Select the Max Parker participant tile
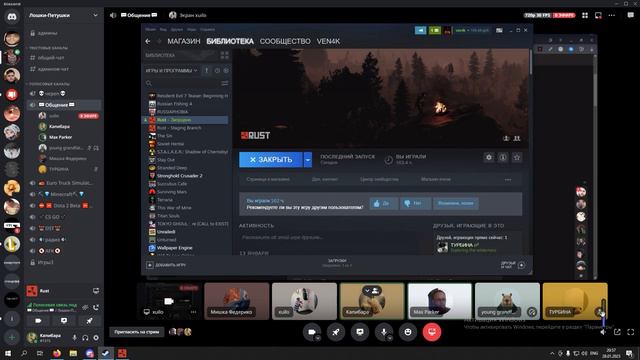The width and height of the screenshot is (640, 360). [440, 301]
